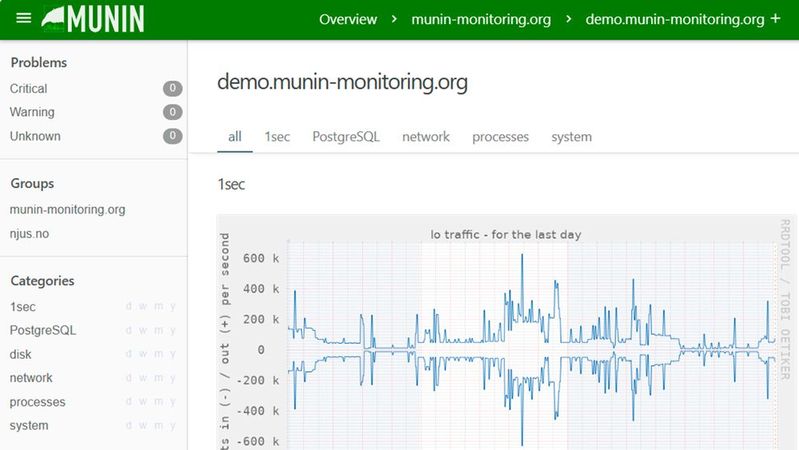Click the Munin logo
The height and width of the screenshot is (450, 799).
coord(94,19)
